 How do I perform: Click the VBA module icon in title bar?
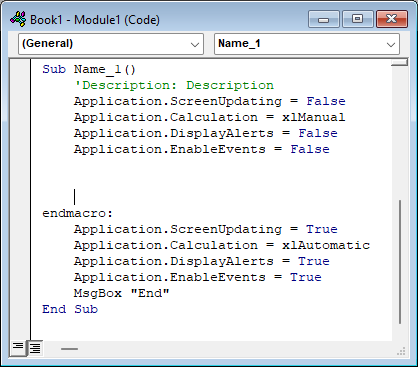18,19
